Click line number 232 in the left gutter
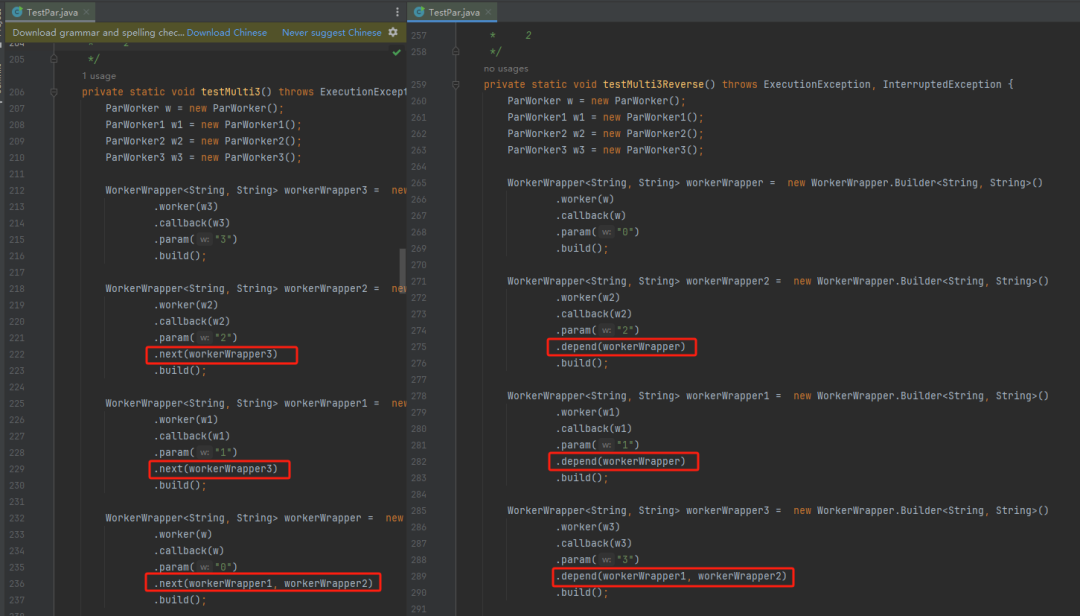The image size is (1080, 616). point(17,518)
